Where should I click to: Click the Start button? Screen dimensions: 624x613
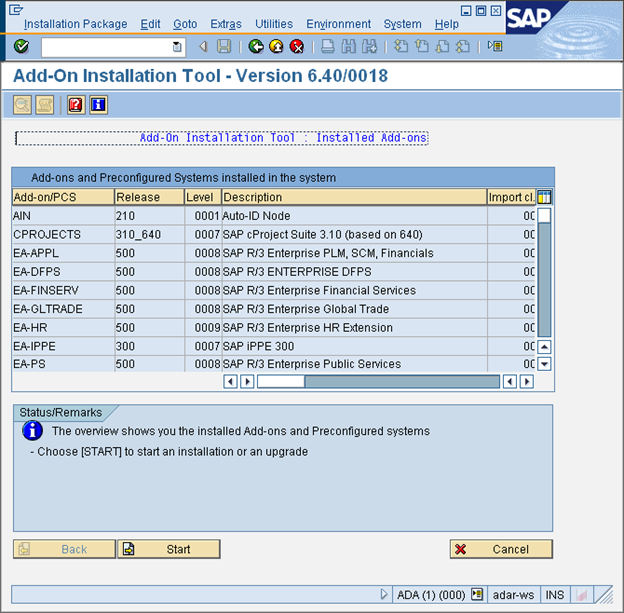click(x=169, y=549)
